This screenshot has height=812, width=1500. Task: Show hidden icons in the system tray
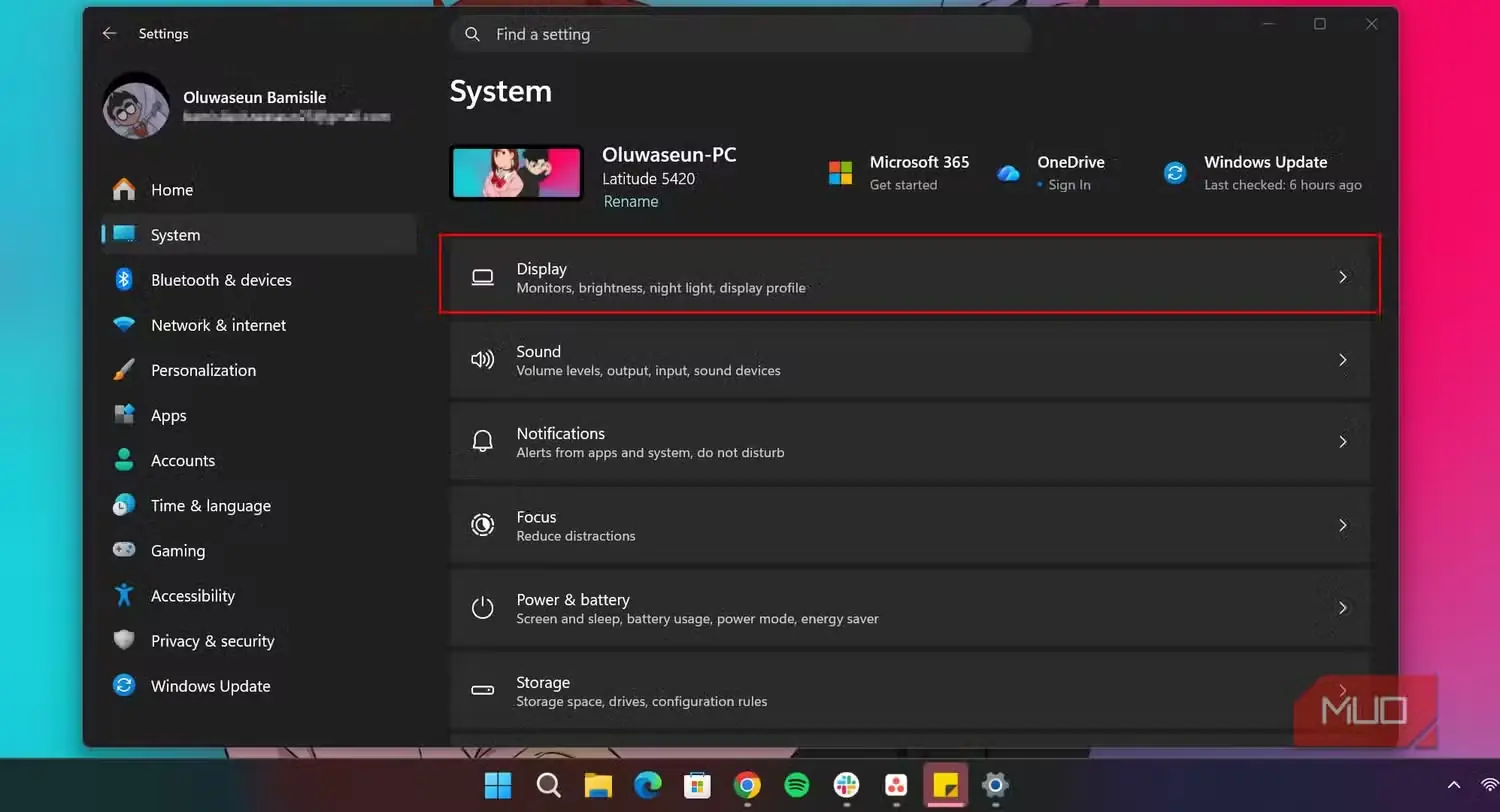(1454, 786)
